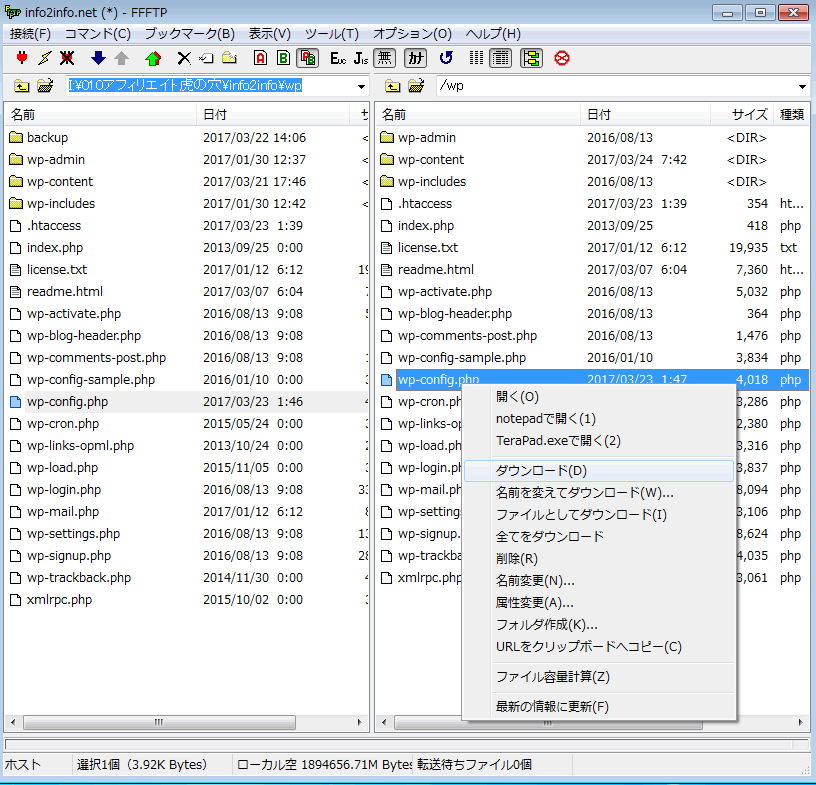The height and width of the screenshot is (785, 816).
Task: Select Auto transfer mode icon
Action: click(308, 58)
